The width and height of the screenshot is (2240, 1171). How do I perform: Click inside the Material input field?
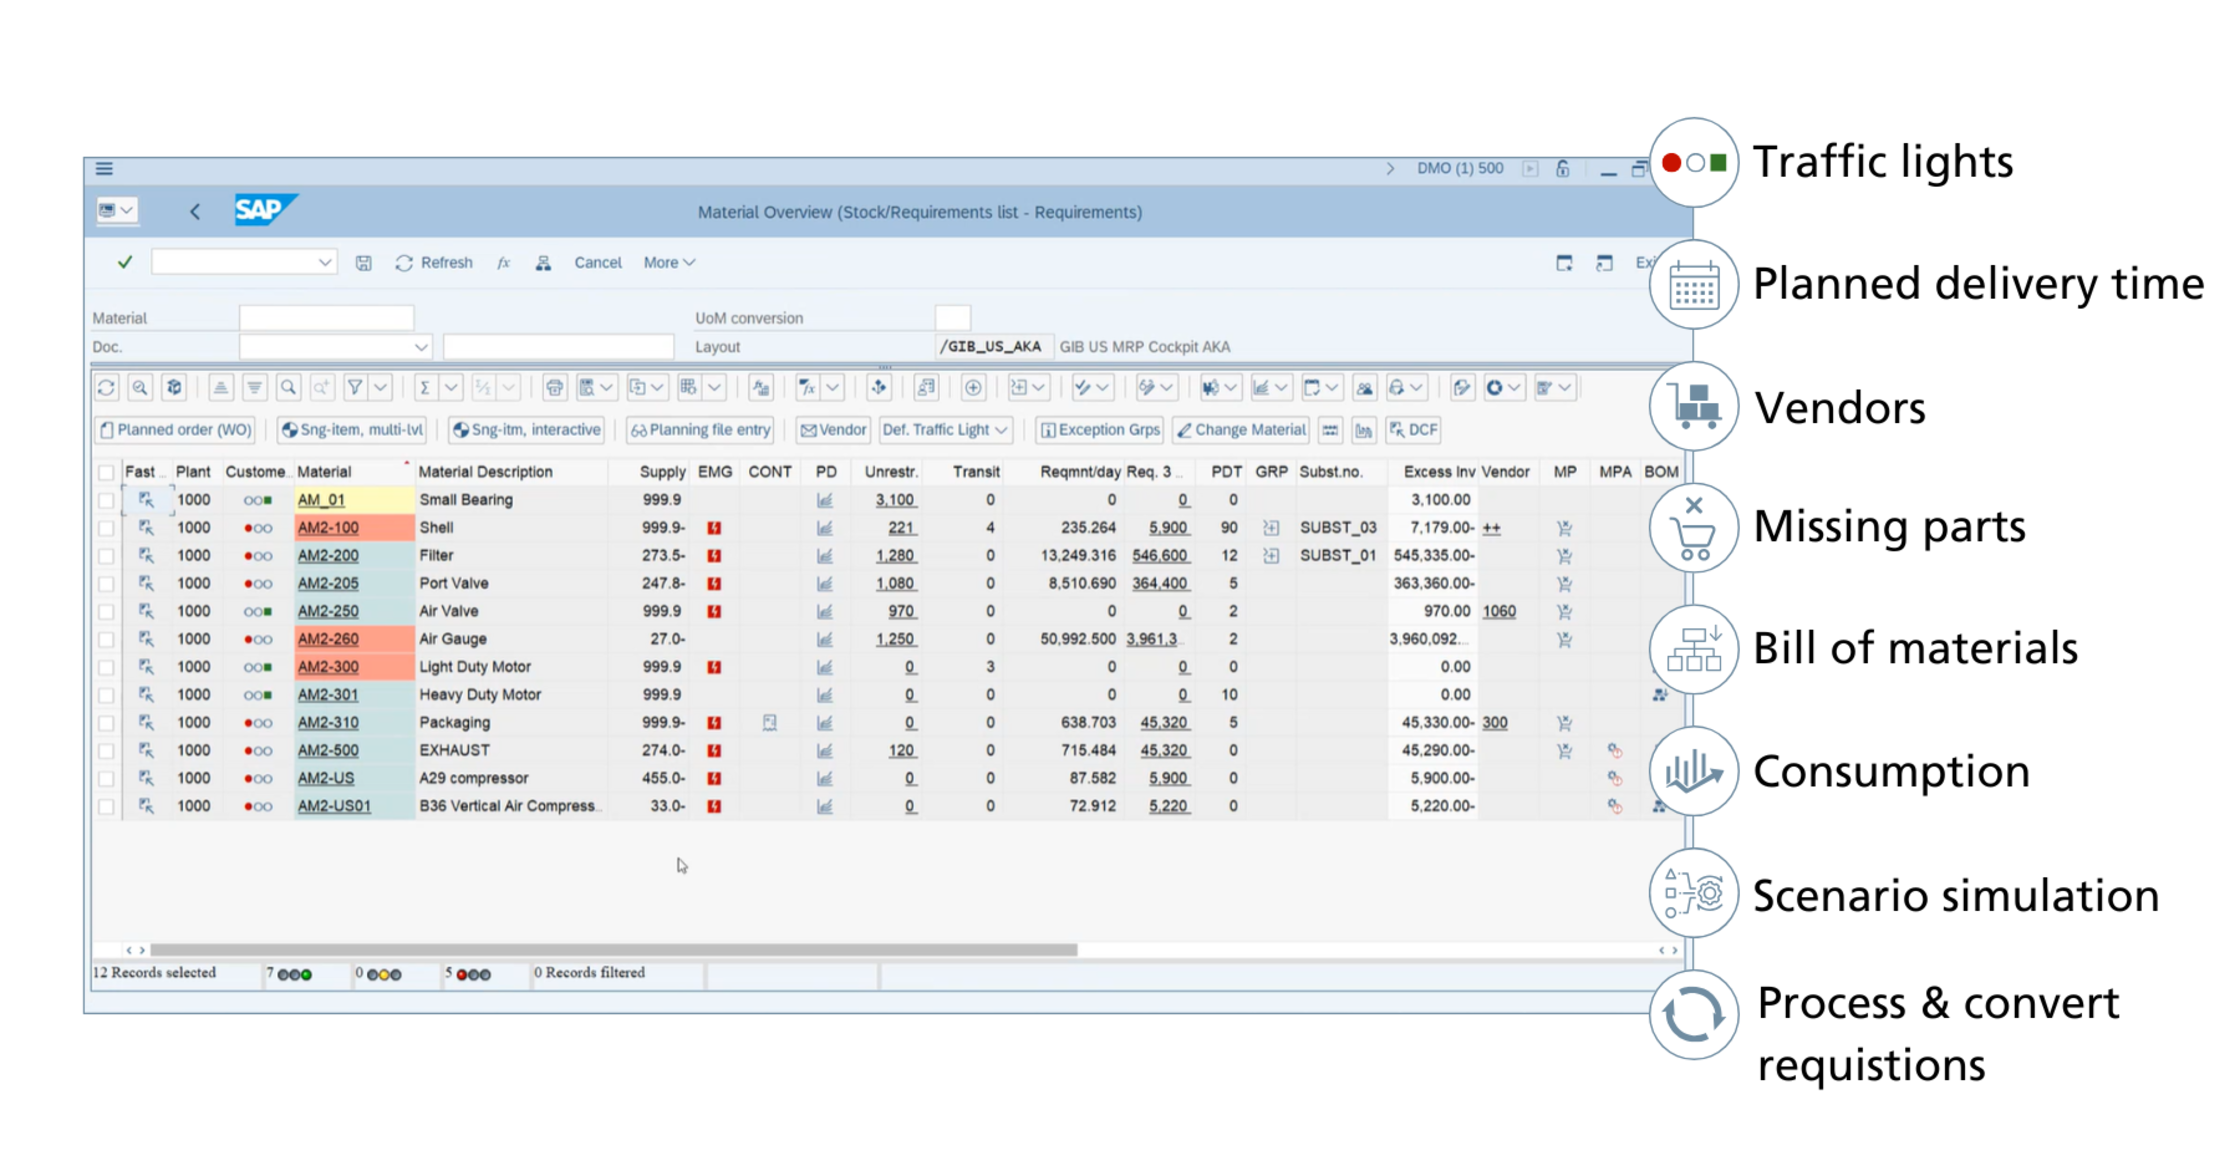click(326, 317)
